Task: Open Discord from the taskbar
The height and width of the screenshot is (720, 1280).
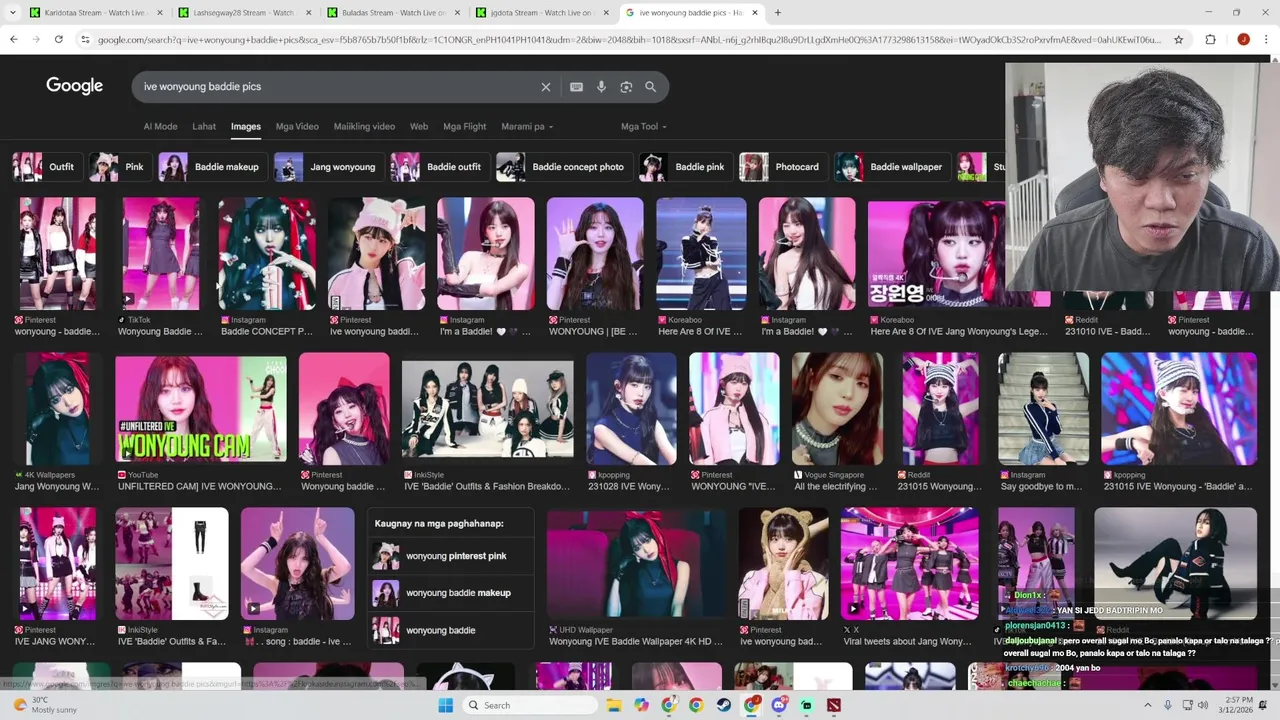Action: coord(779,705)
